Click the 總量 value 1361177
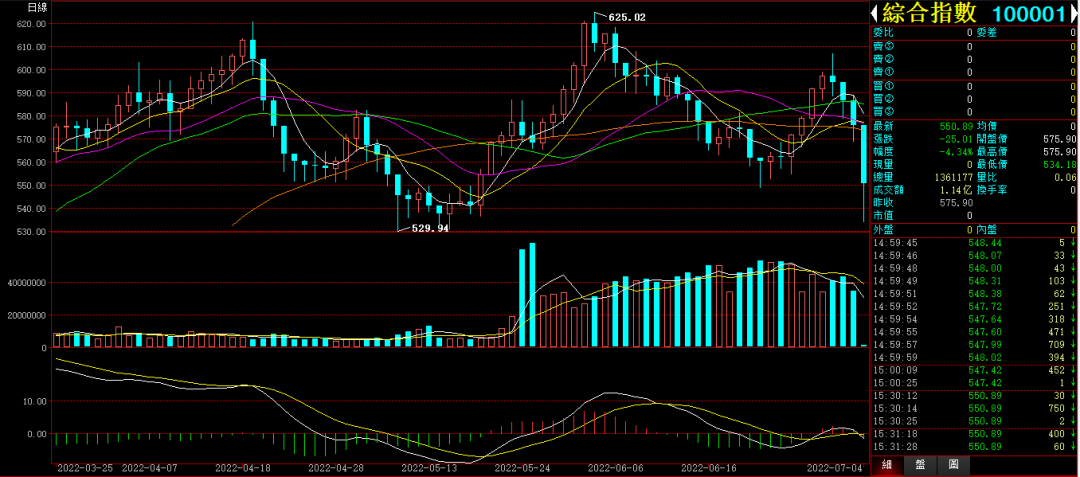Image resolution: width=1080 pixels, height=477 pixels. [953, 177]
